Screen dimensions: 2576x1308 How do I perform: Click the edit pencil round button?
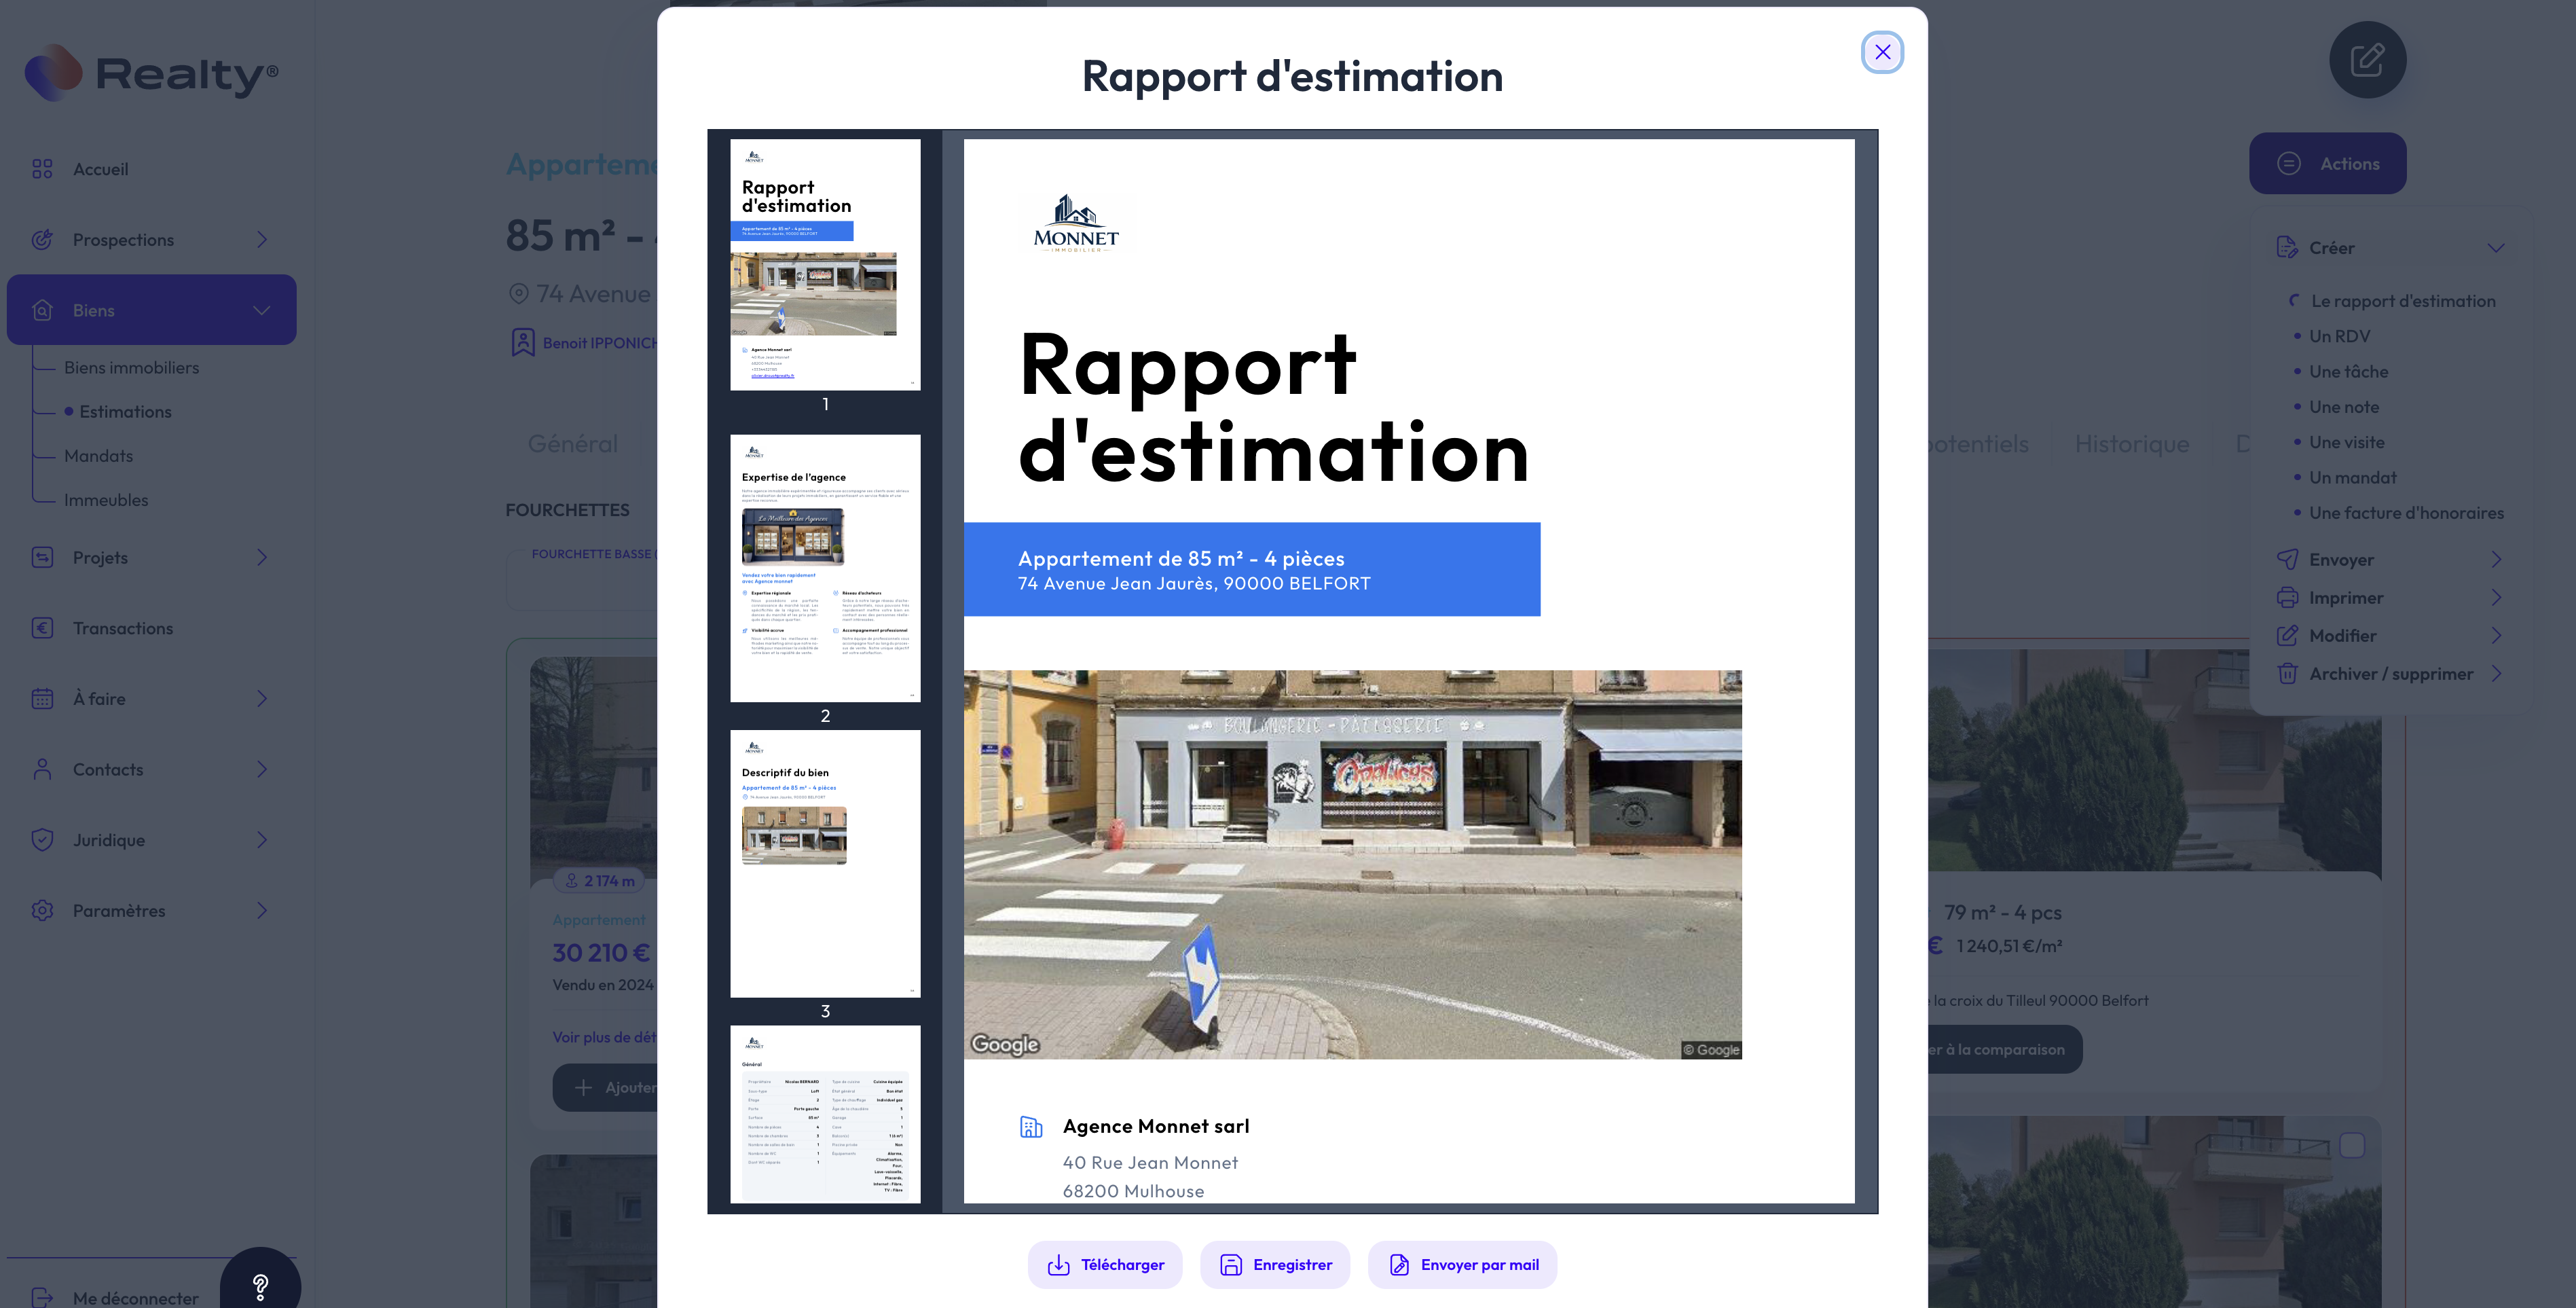click(x=2367, y=60)
